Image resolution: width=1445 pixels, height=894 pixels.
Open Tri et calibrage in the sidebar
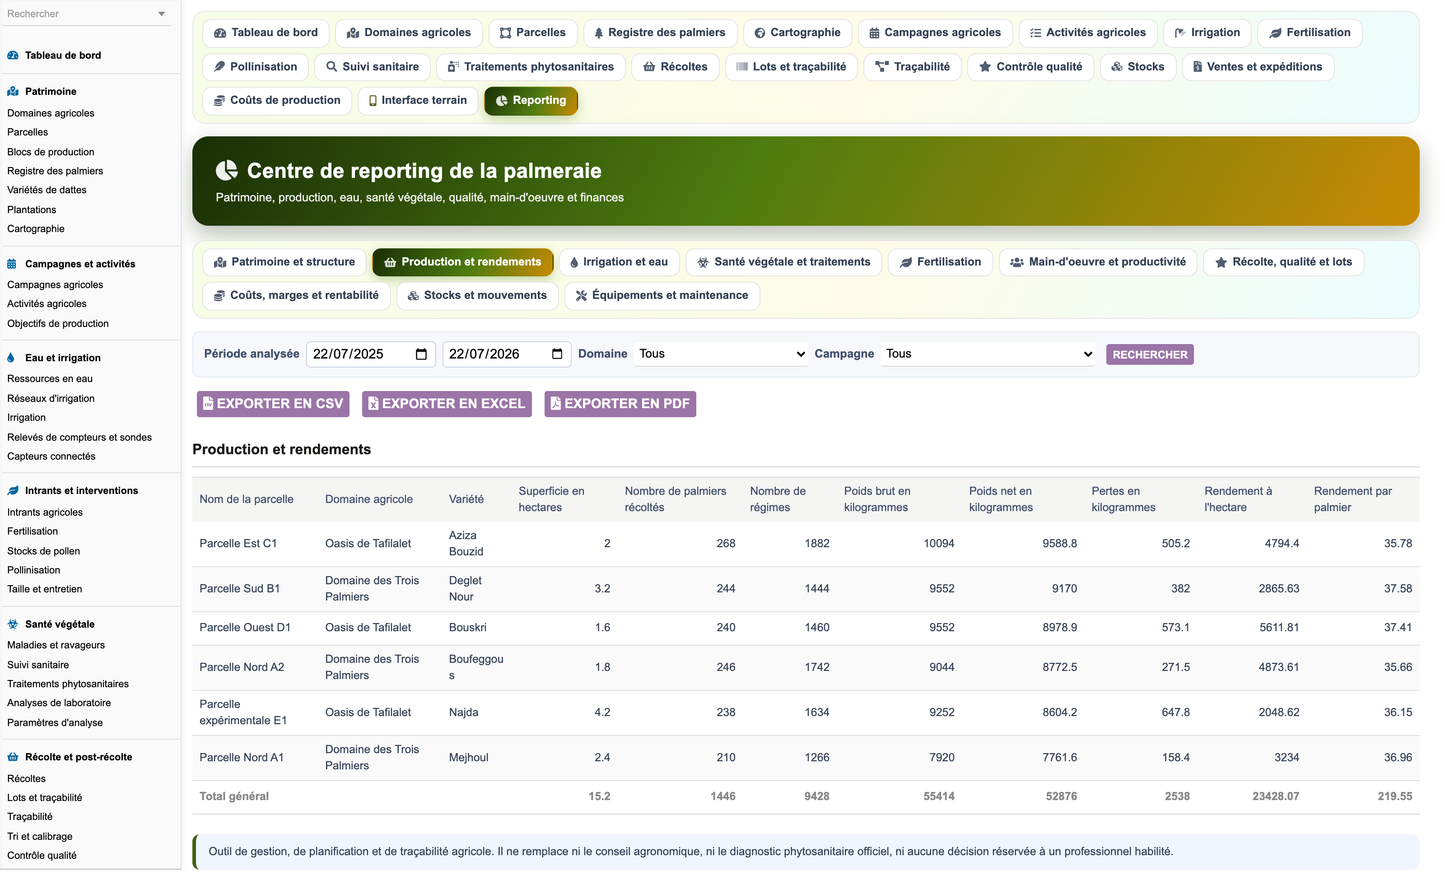[x=40, y=837]
